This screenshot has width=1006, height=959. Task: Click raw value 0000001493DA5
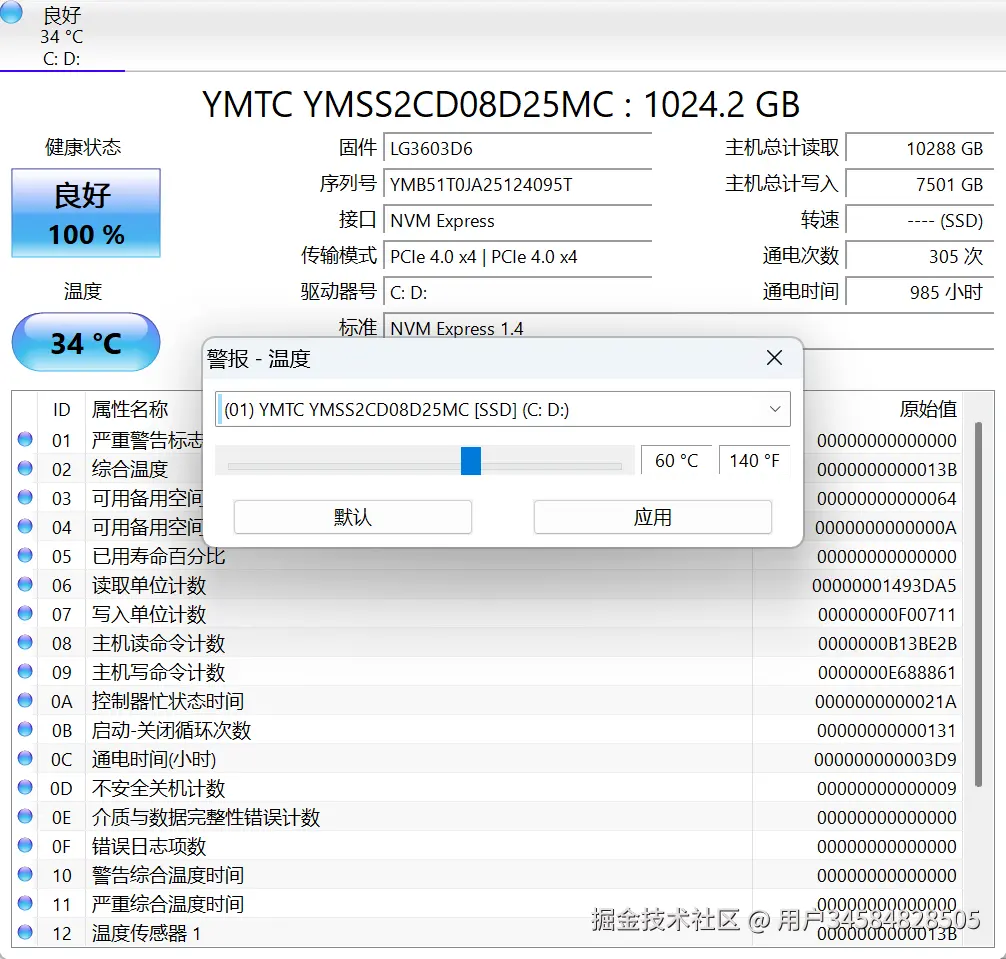[884, 585]
